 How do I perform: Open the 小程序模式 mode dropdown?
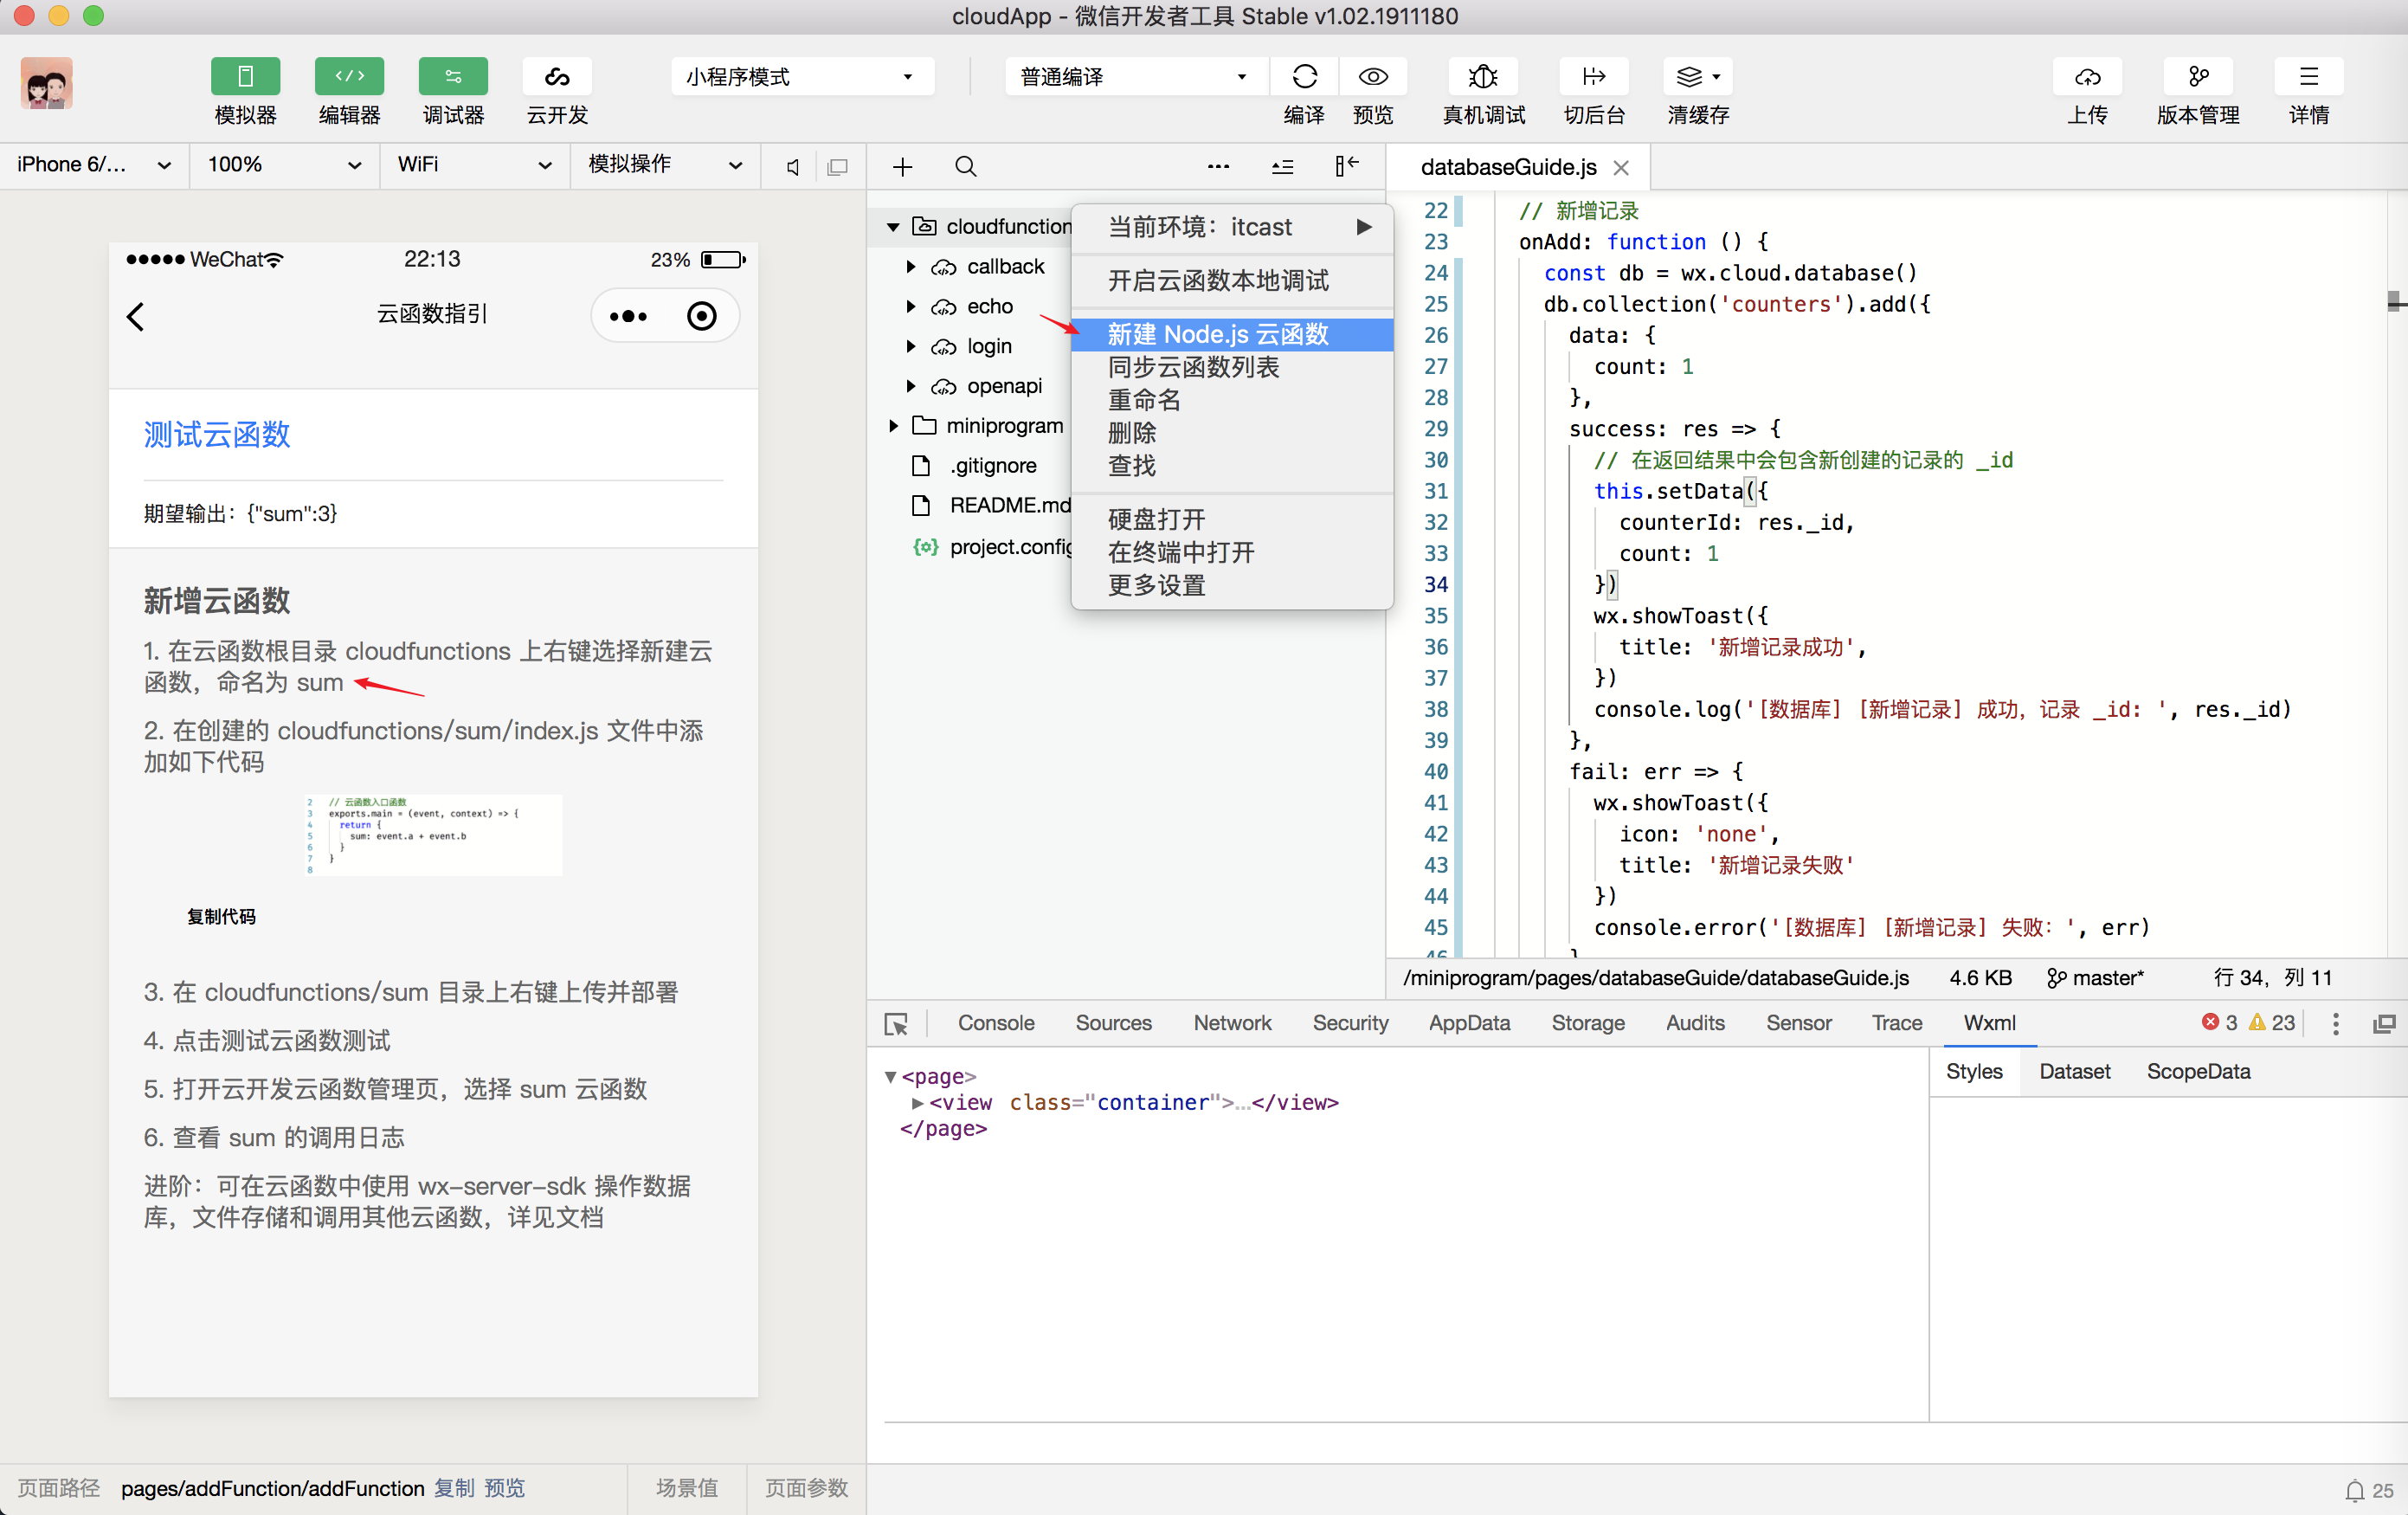(x=802, y=77)
